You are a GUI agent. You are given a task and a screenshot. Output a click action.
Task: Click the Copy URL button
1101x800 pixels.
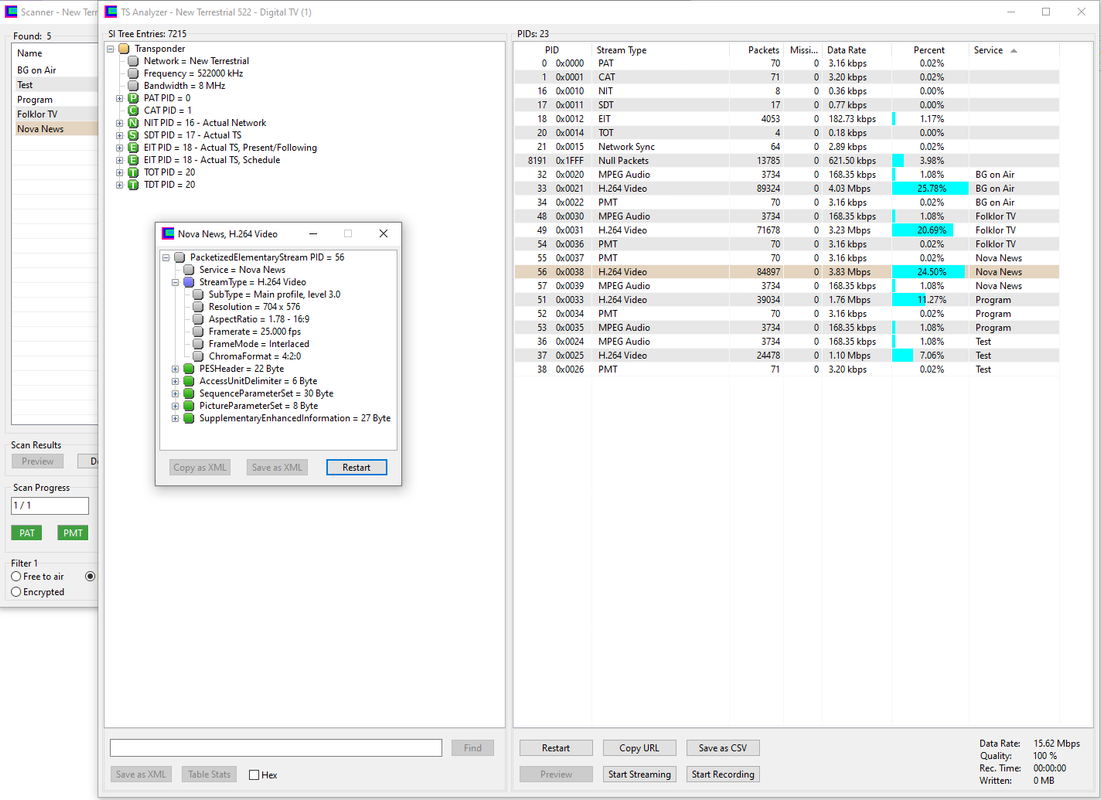pyautogui.click(x=639, y=748)
